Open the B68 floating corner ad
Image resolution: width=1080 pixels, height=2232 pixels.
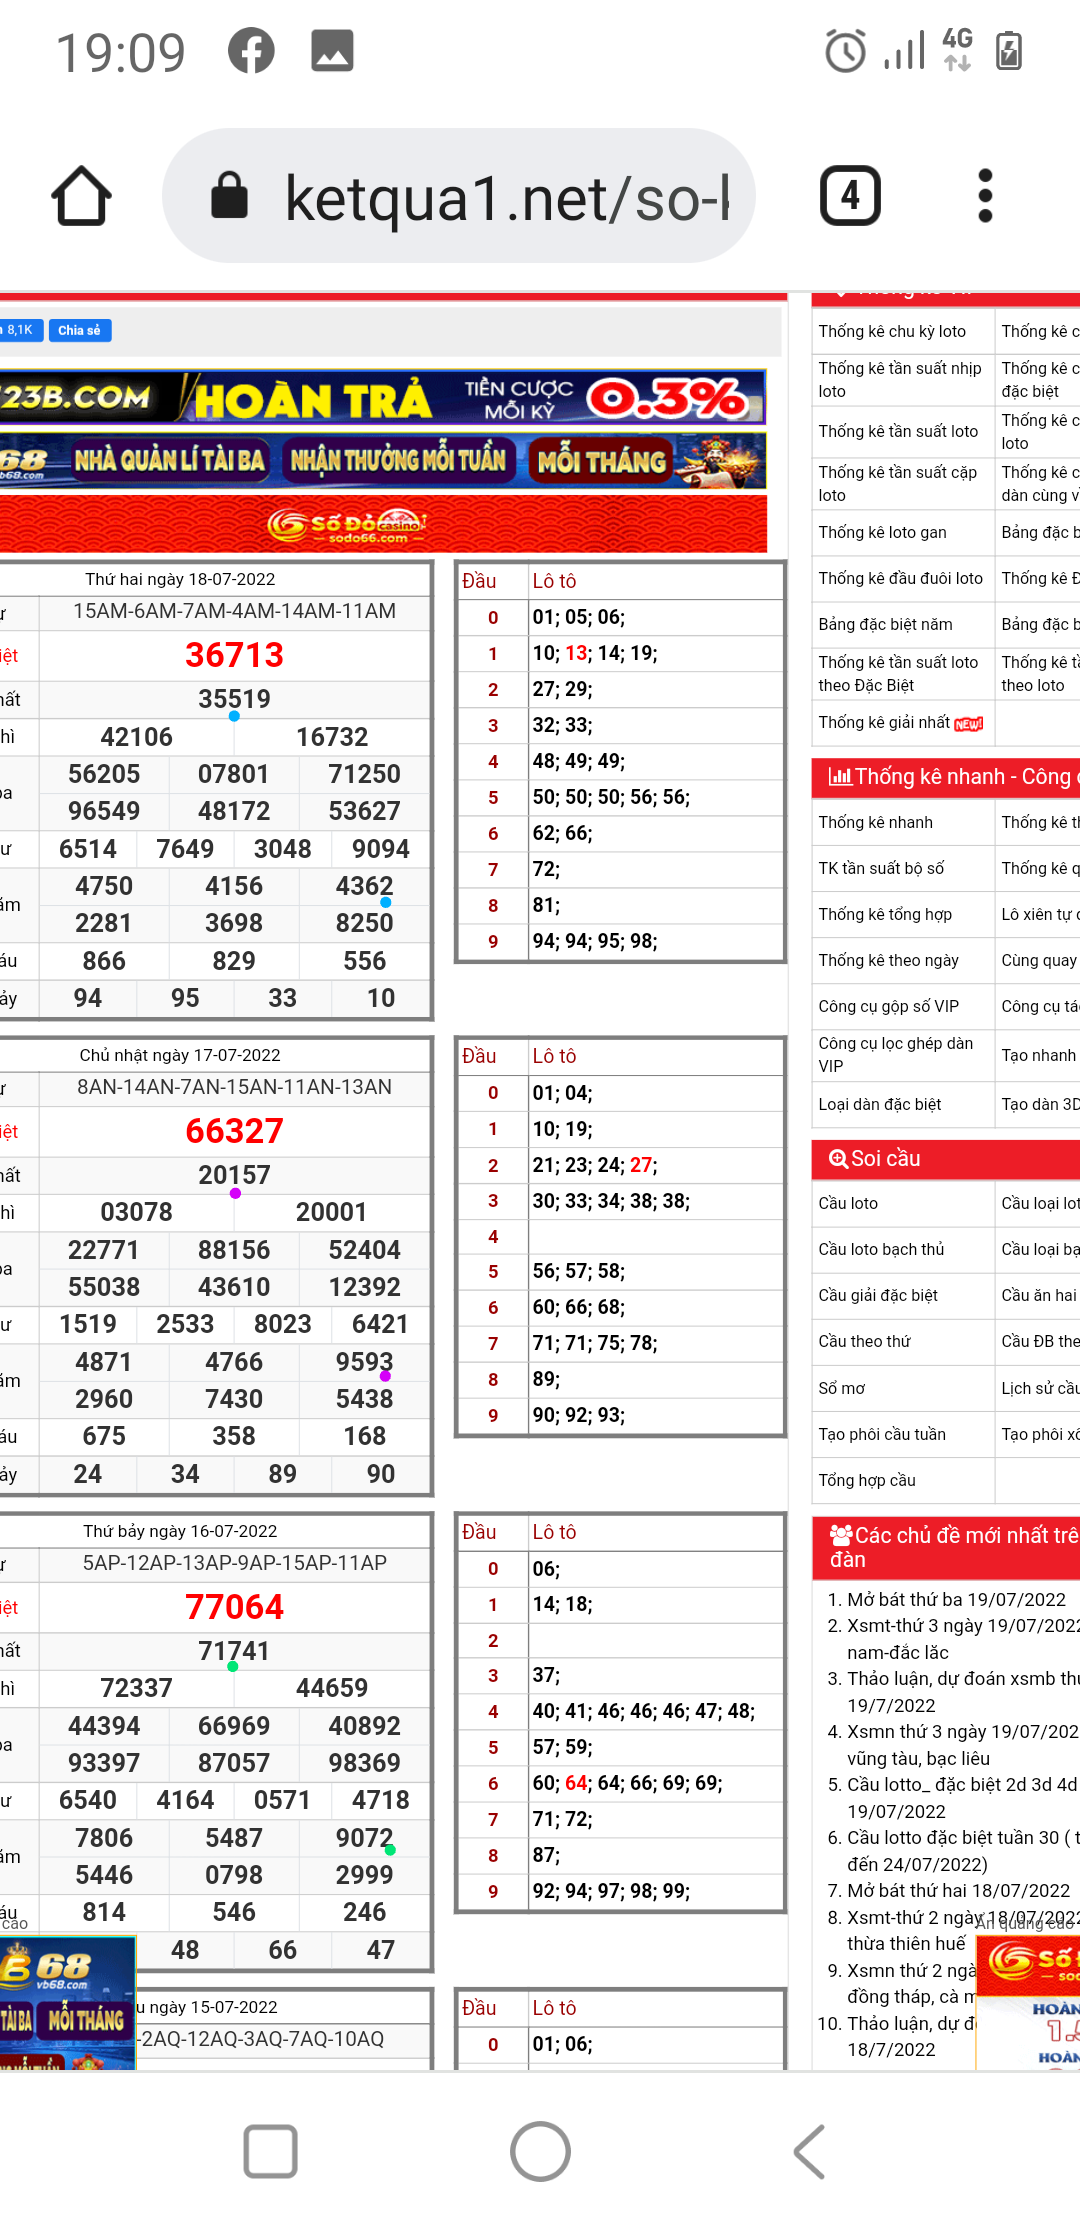click(67, 2004)
